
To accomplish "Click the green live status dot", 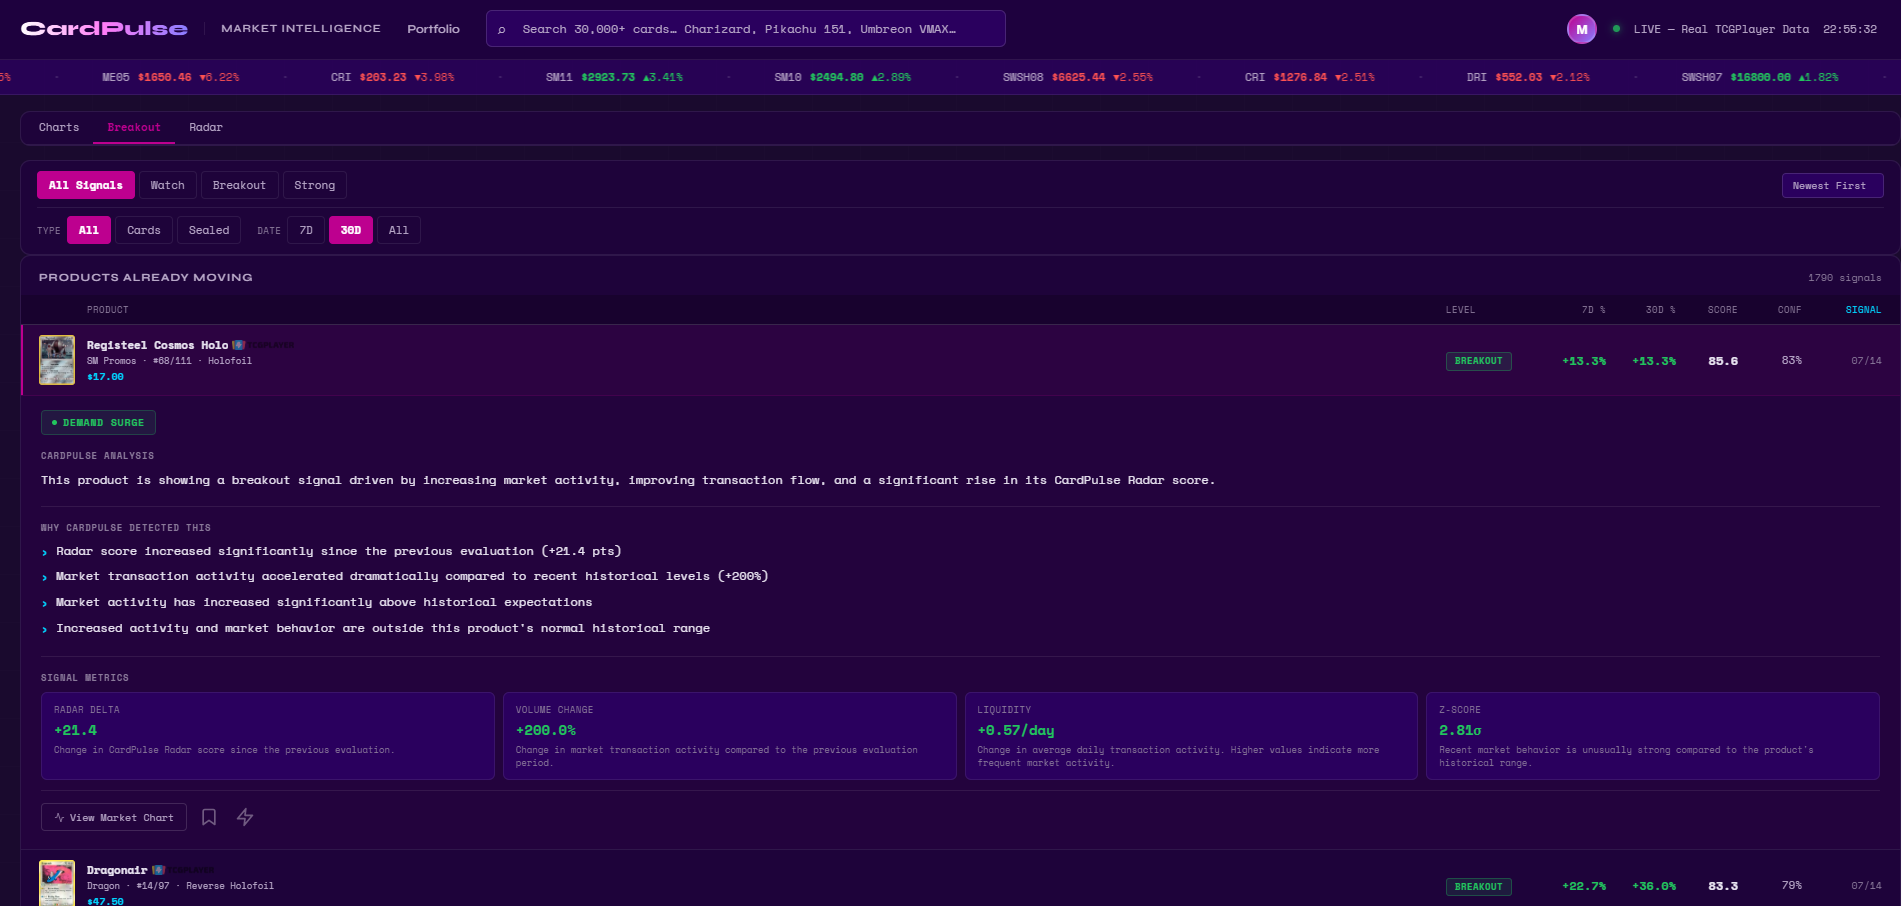I will pyautogui.click(x=1616, y=29).
